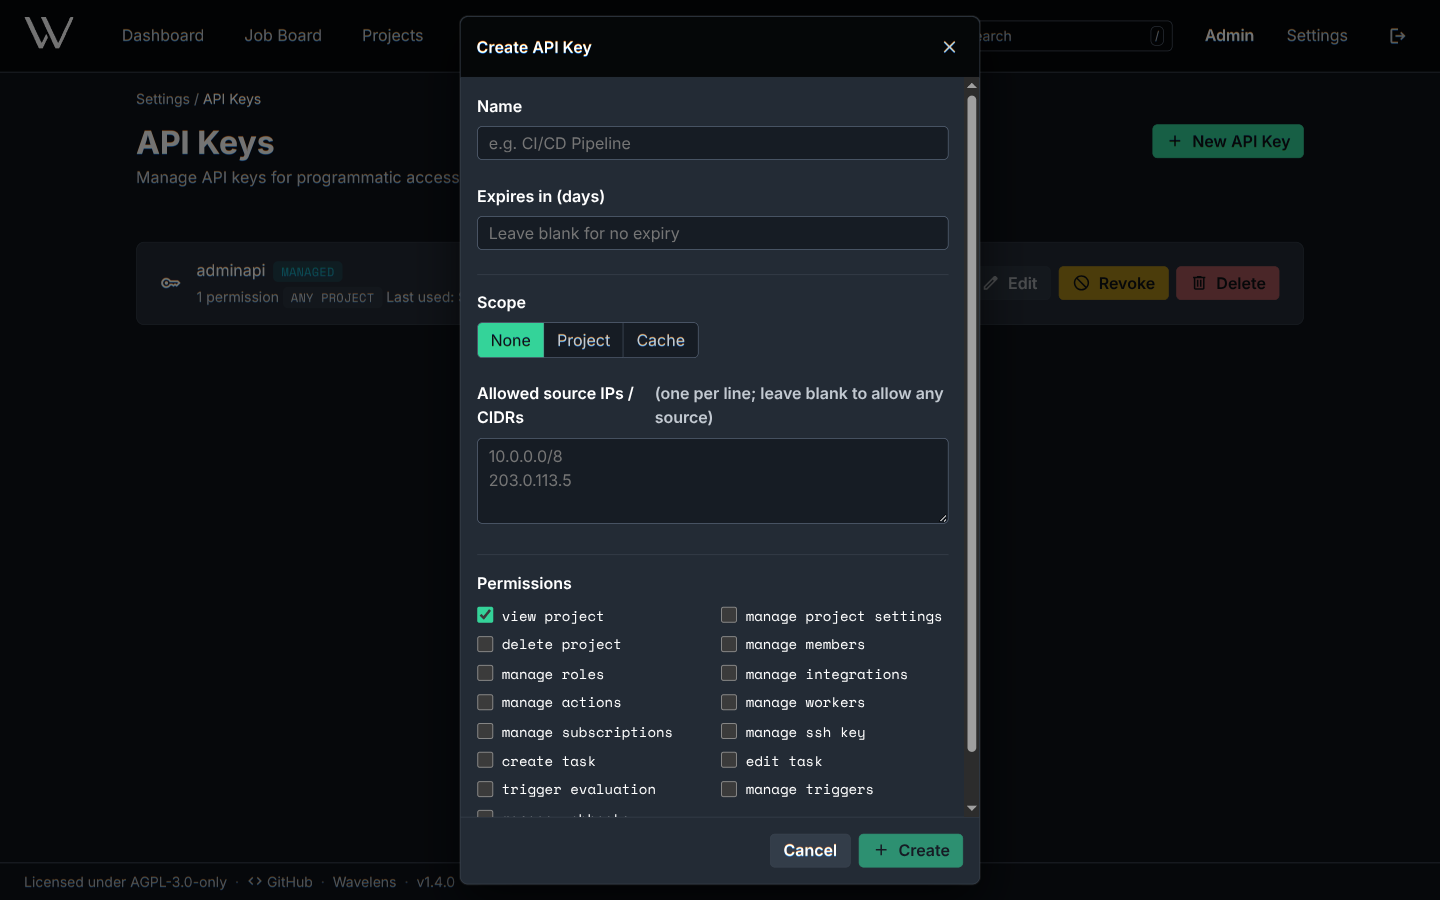Check the delete project permission
The width and height of the screenshot is (1440, 900).
tap(485, 644)
